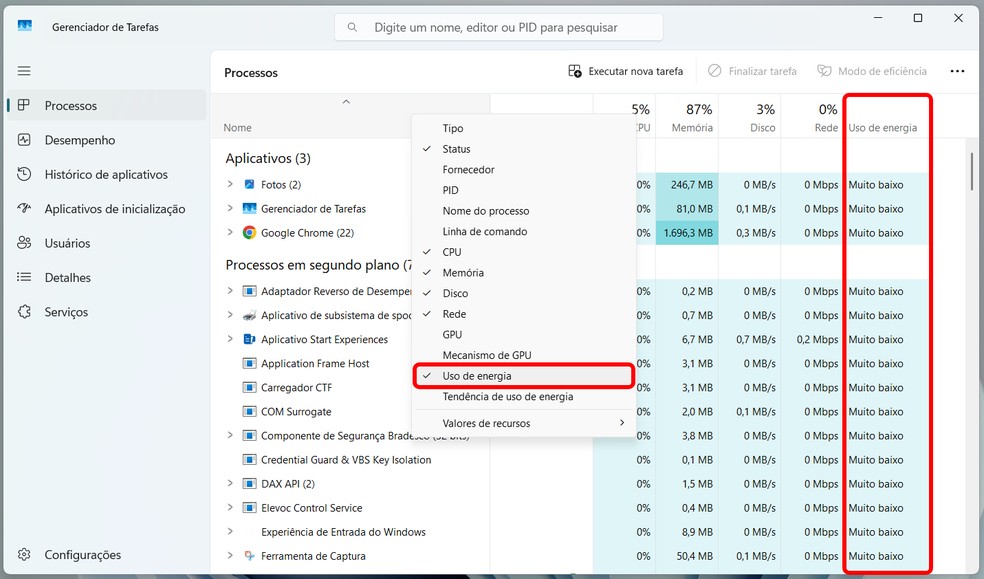Open Configurações gear at bottom left
This screenshot has width=984, height=579.
pos(82,555)
